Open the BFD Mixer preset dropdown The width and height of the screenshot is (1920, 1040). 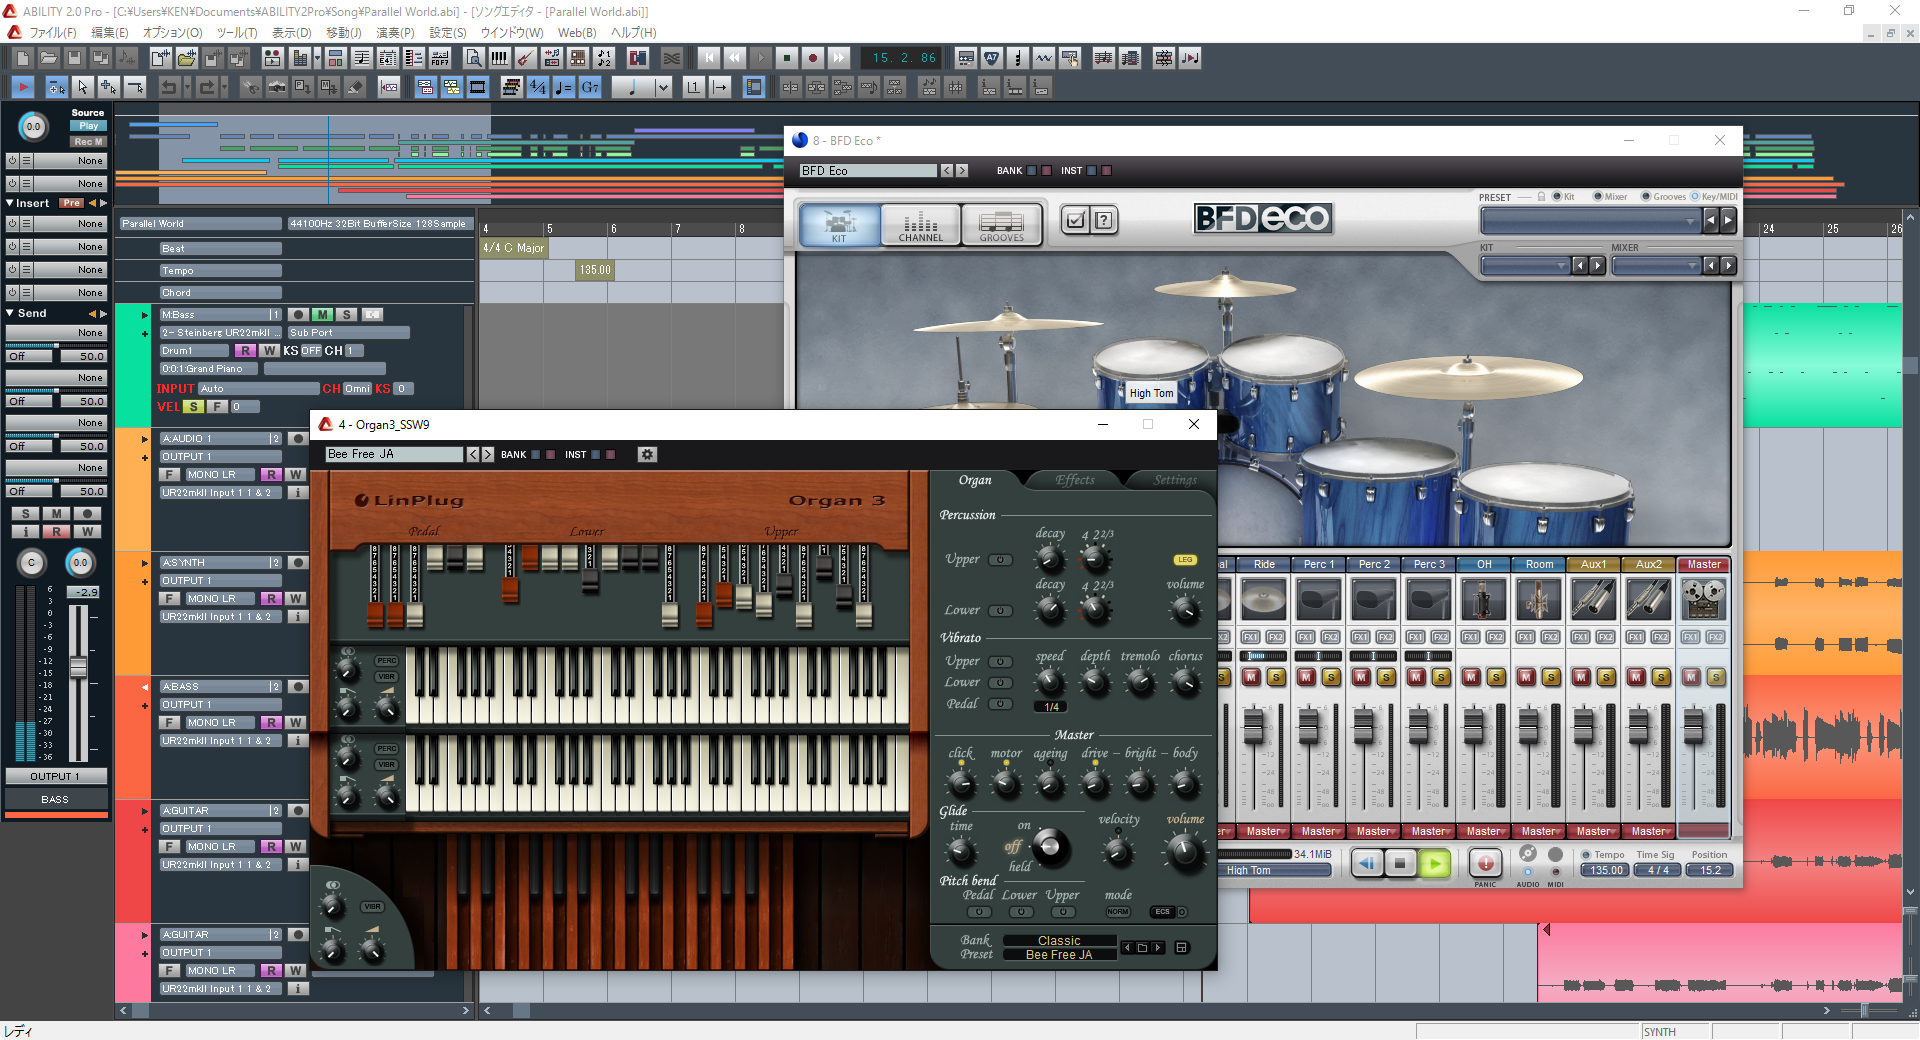pos(1657,266)
